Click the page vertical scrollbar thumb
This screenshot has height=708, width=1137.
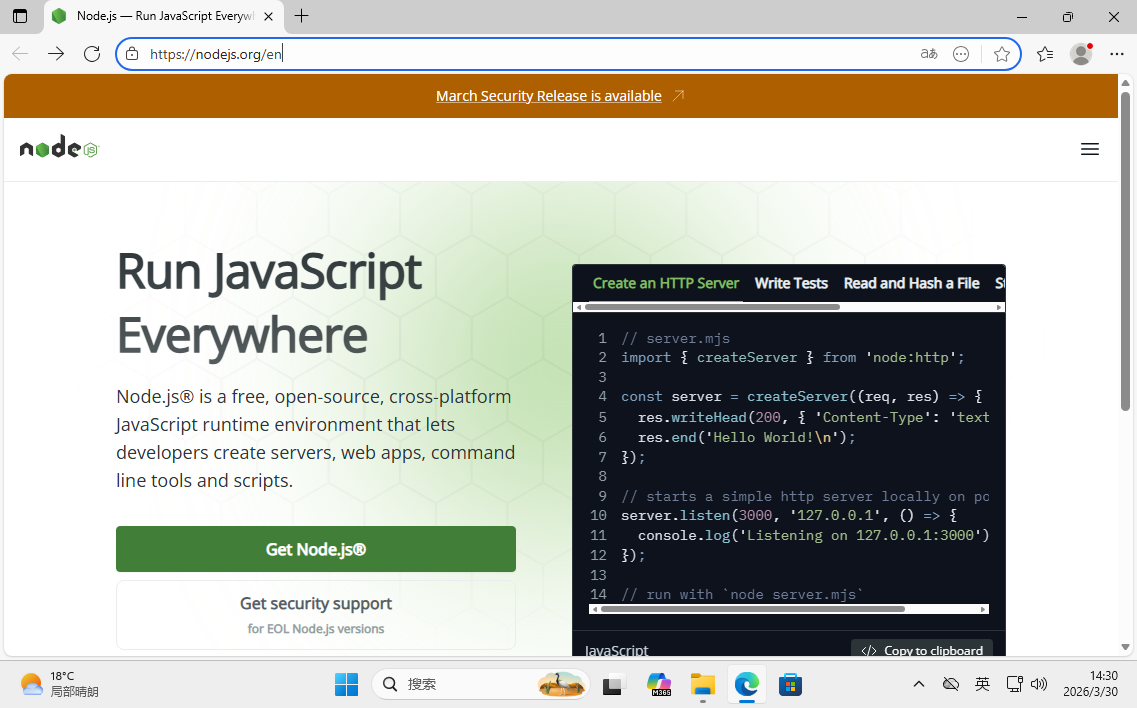1125,250
